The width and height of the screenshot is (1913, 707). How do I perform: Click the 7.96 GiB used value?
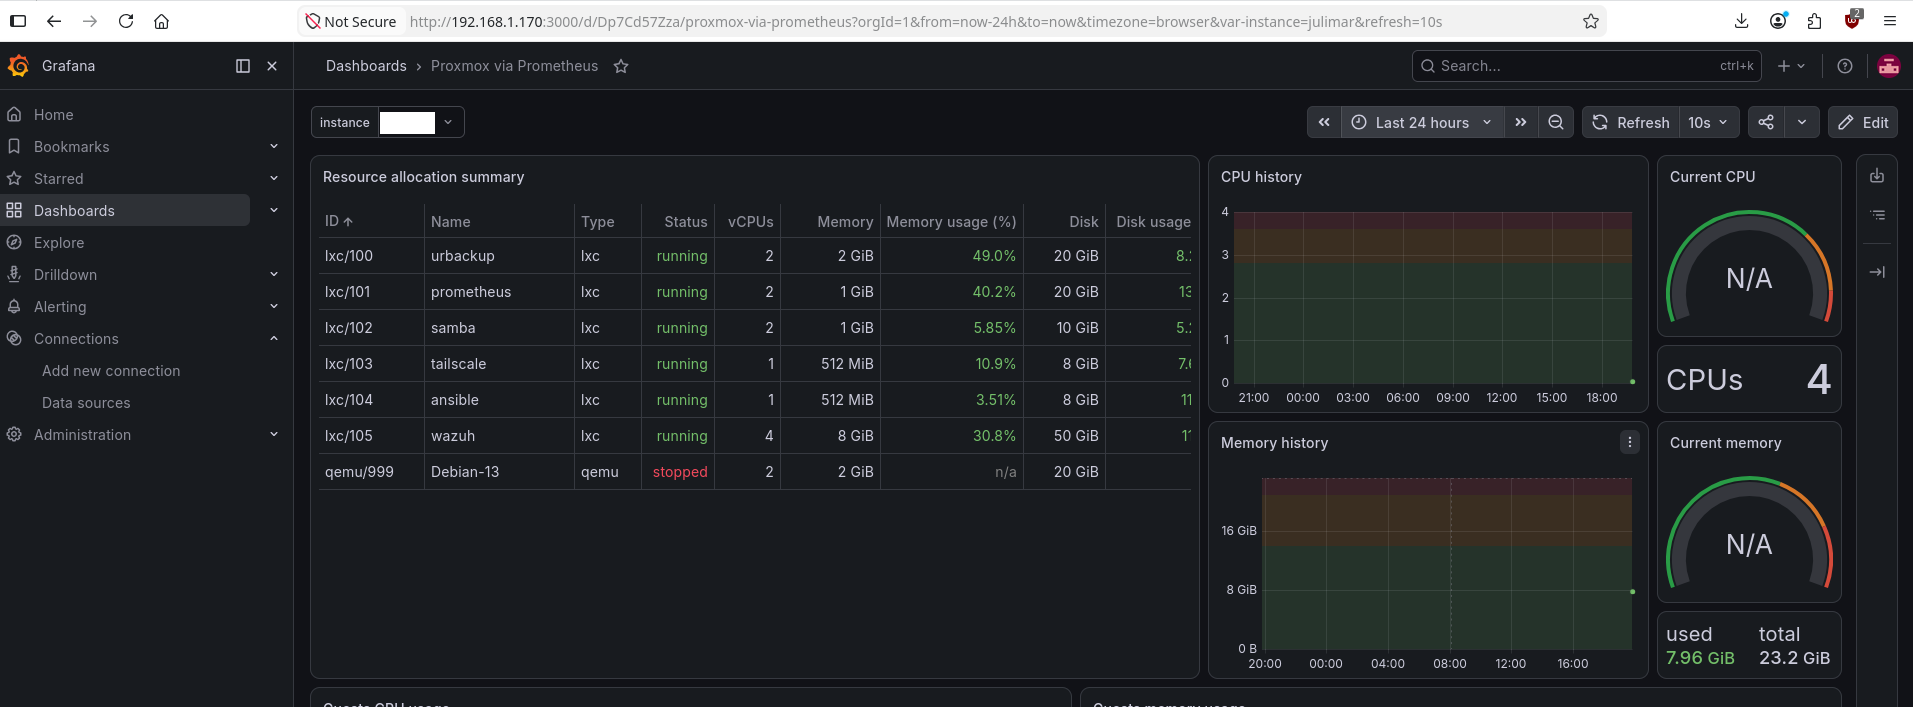1700,658
